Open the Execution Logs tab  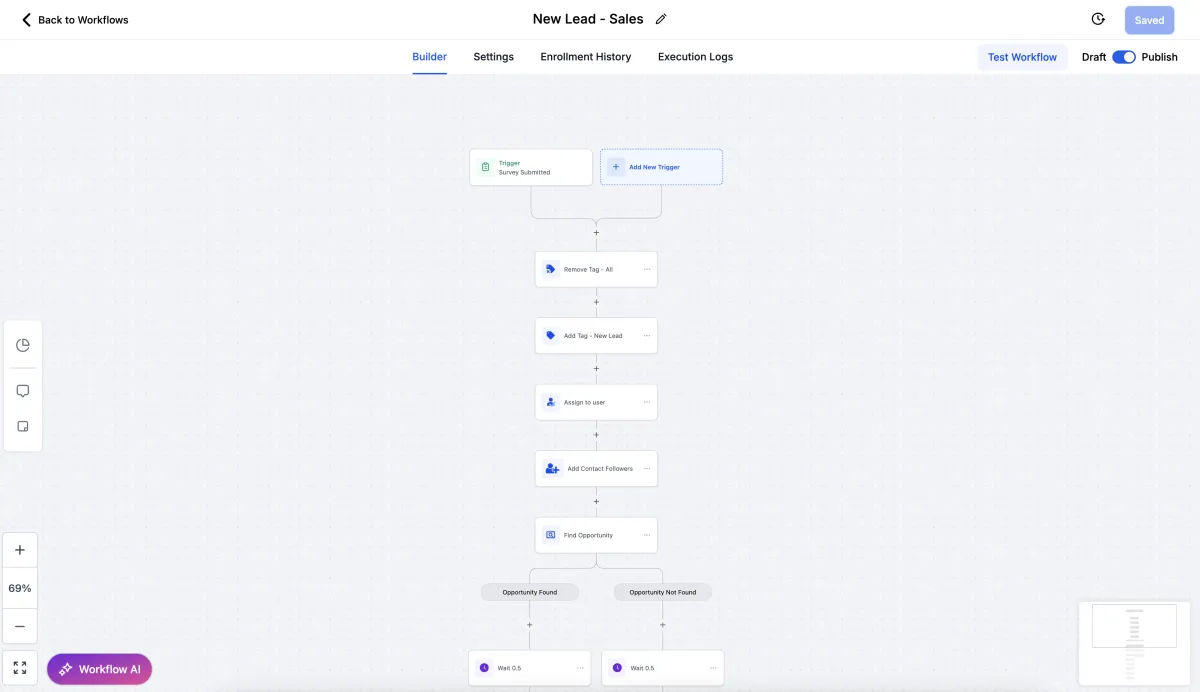point(695,57)
